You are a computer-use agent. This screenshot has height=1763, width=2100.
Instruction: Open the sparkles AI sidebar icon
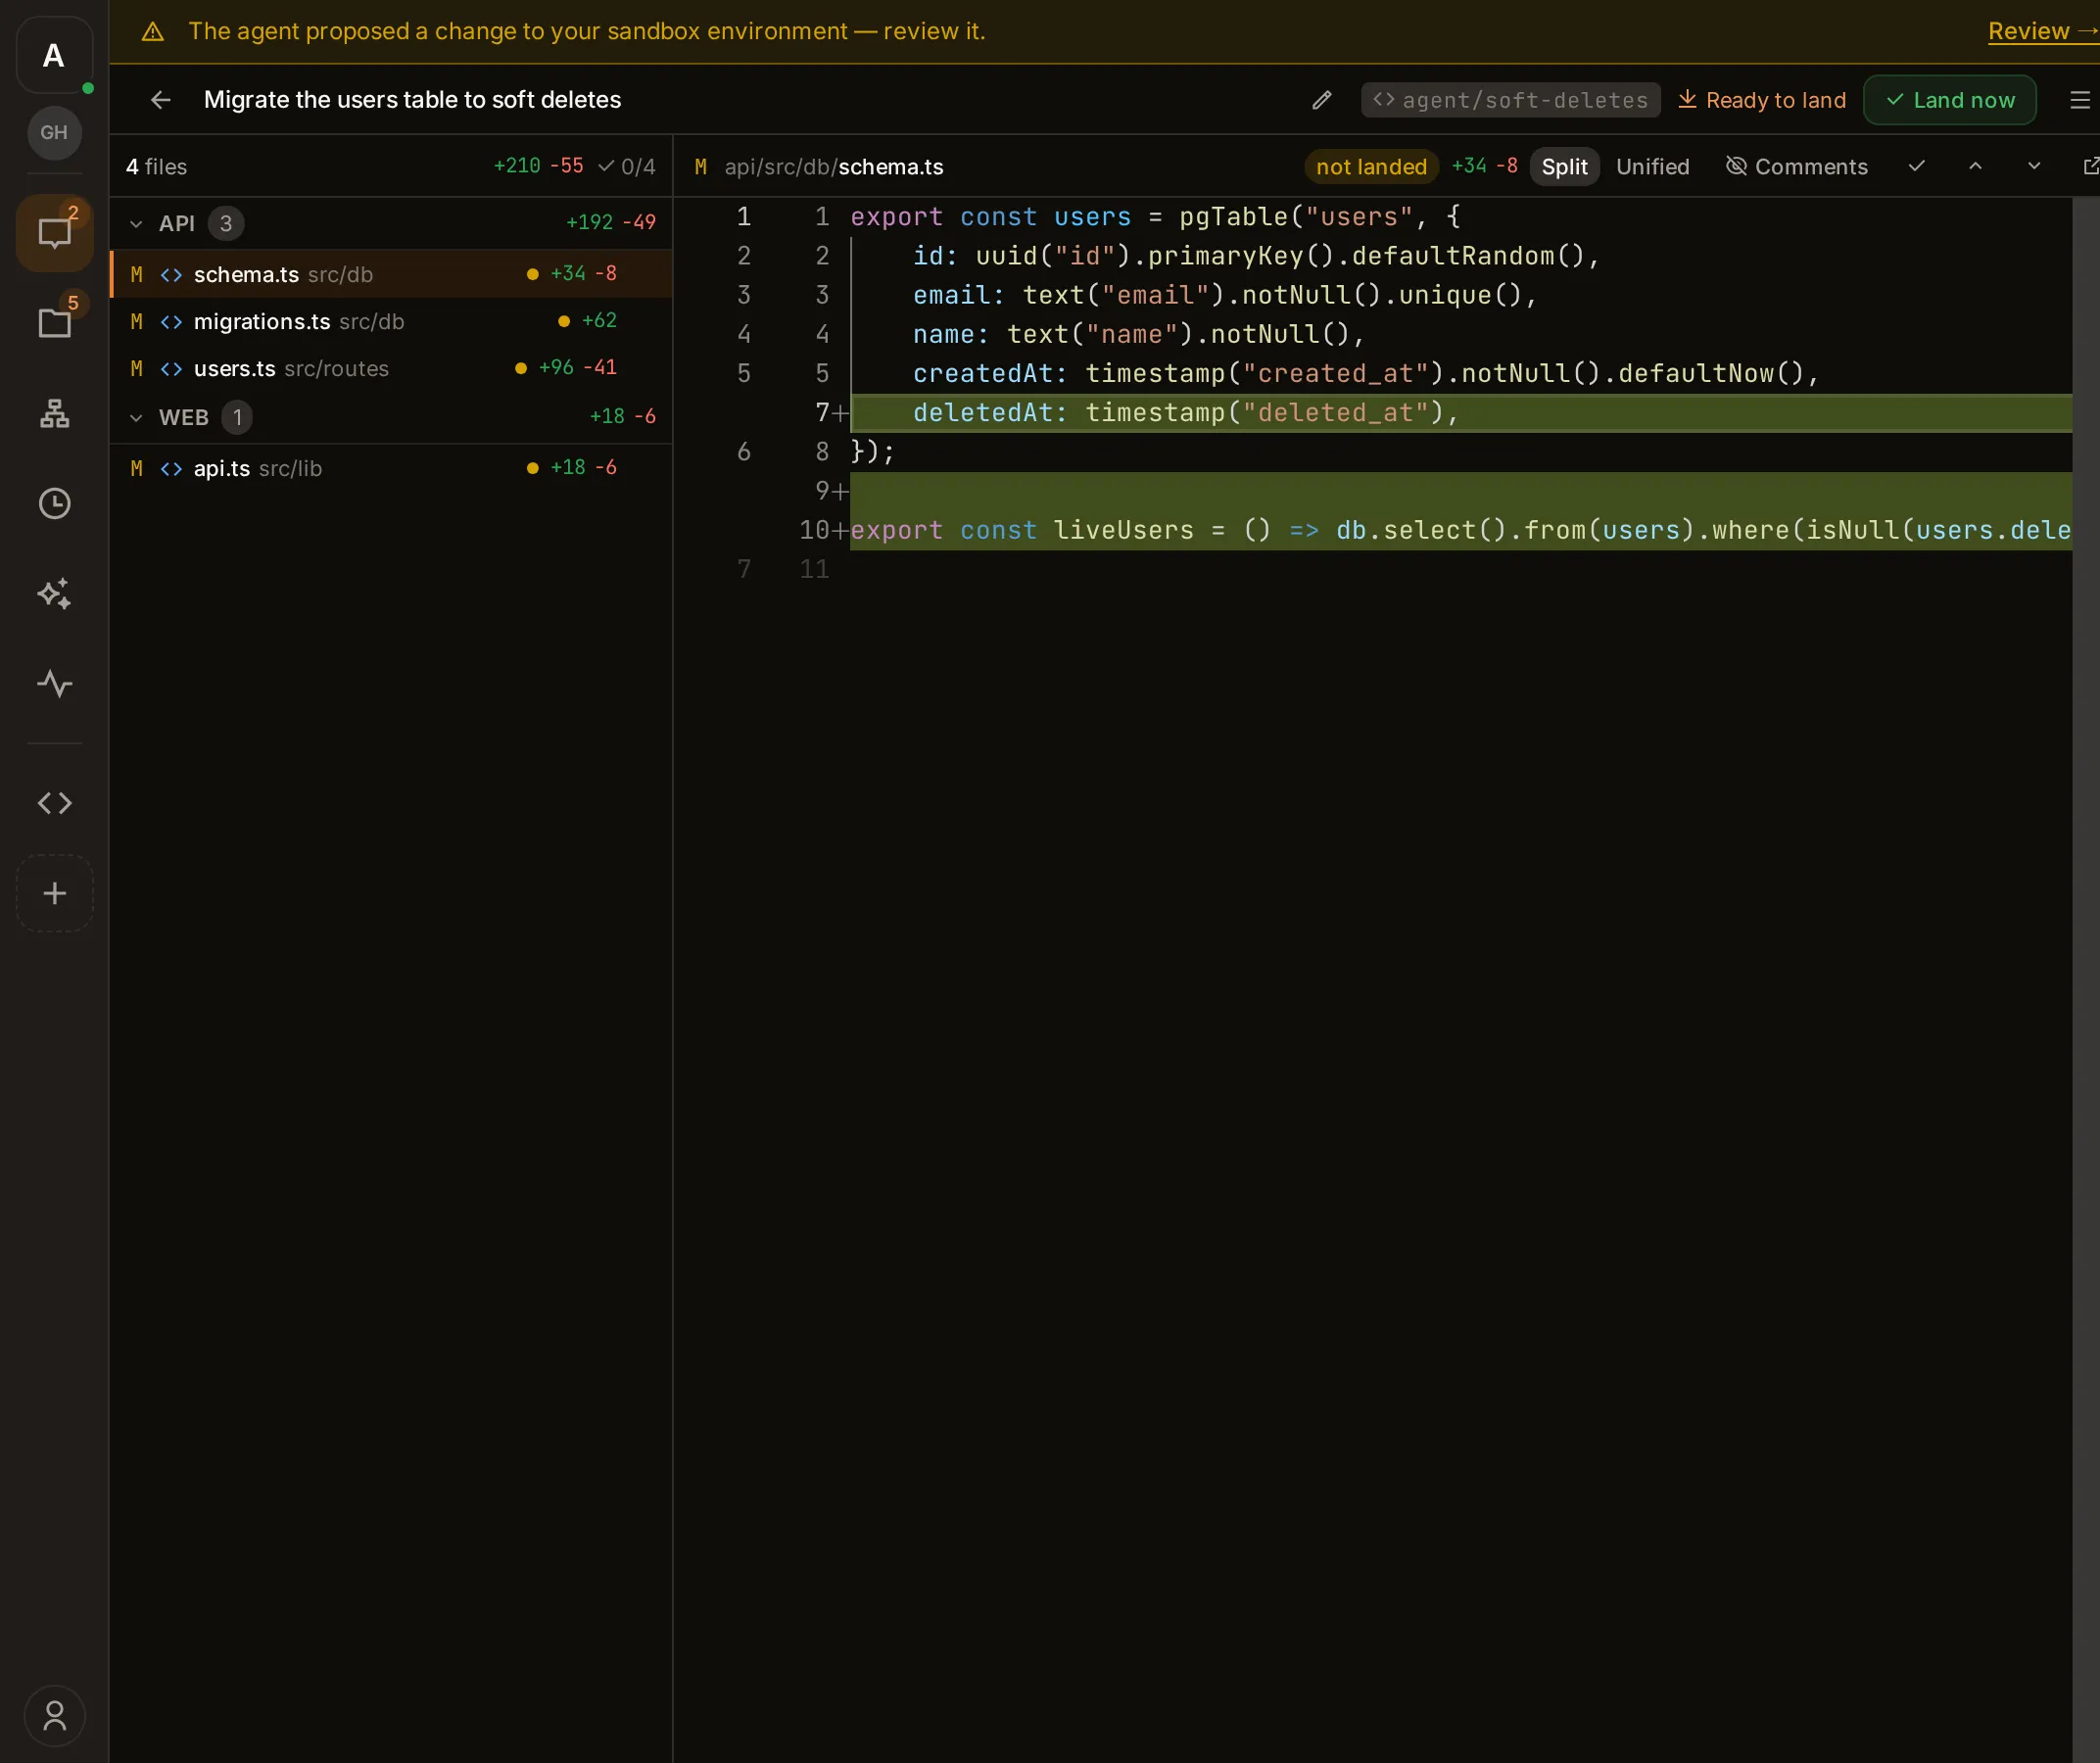[54, 593]
